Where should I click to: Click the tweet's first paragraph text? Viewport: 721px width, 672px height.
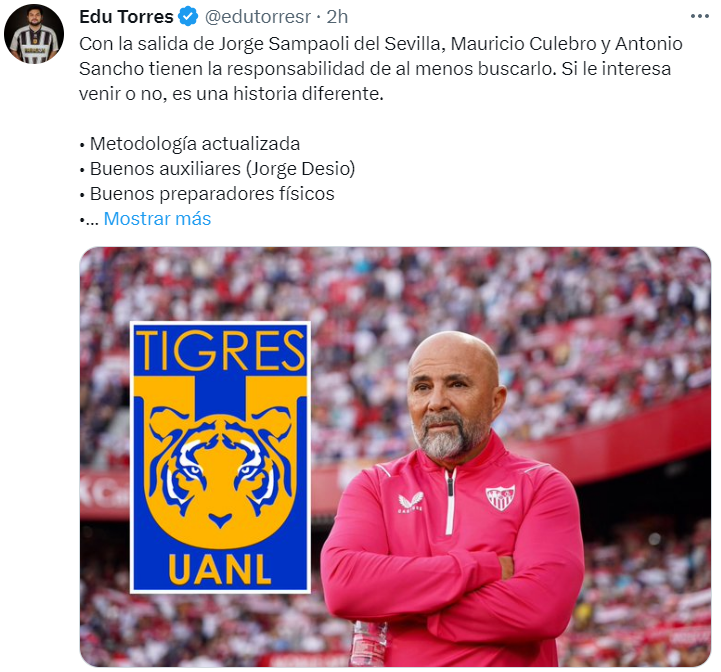[x=381, y=69]
